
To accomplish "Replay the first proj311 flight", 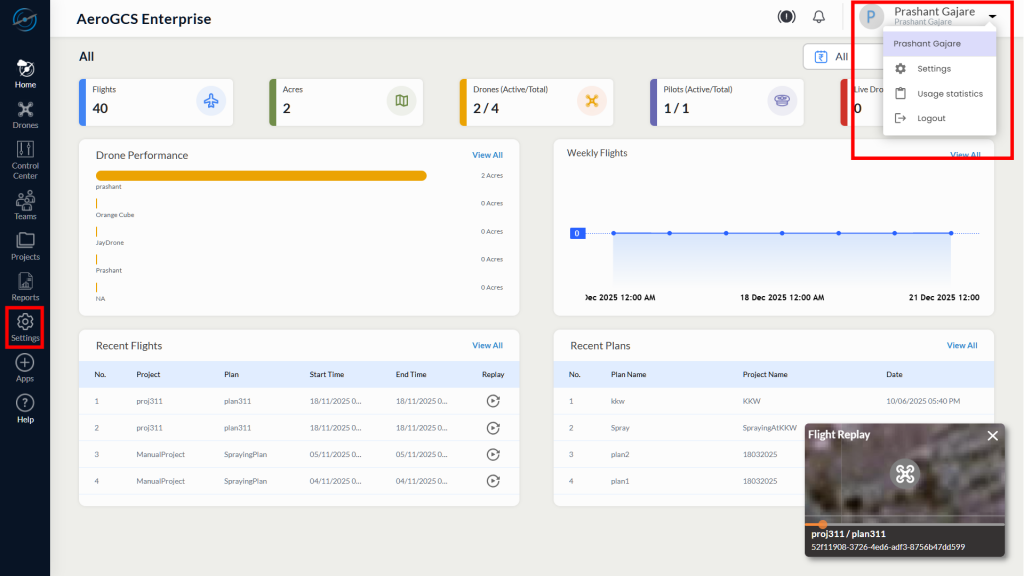I will click(x=492, y=401).
